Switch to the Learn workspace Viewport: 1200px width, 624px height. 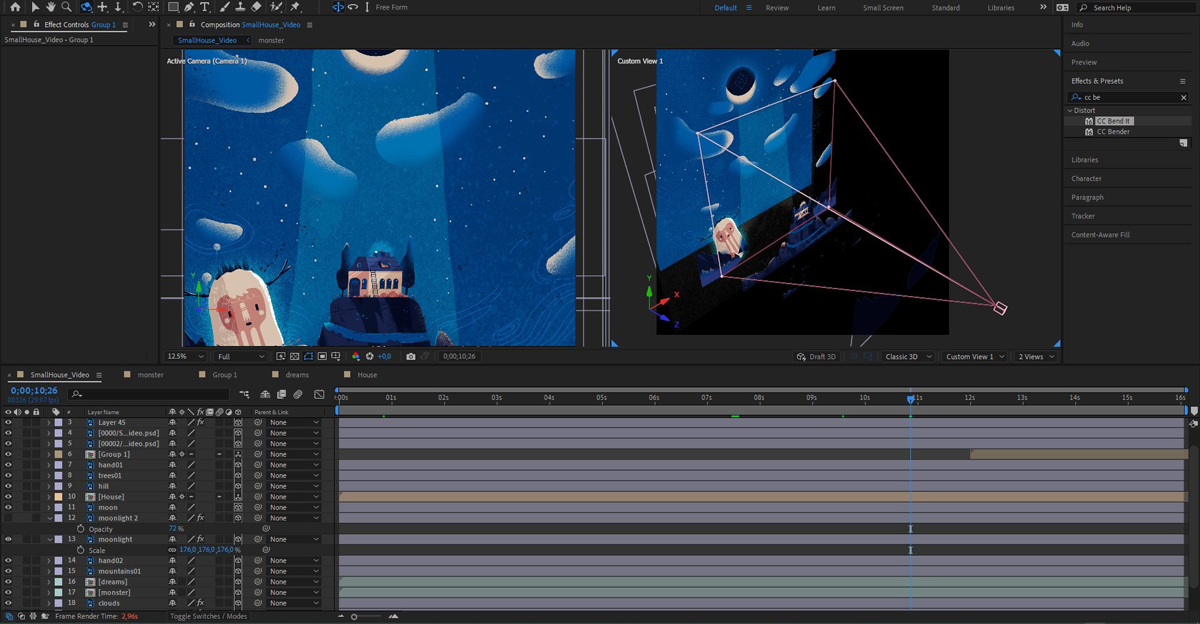pyautogui.click(x=826, y=8)
